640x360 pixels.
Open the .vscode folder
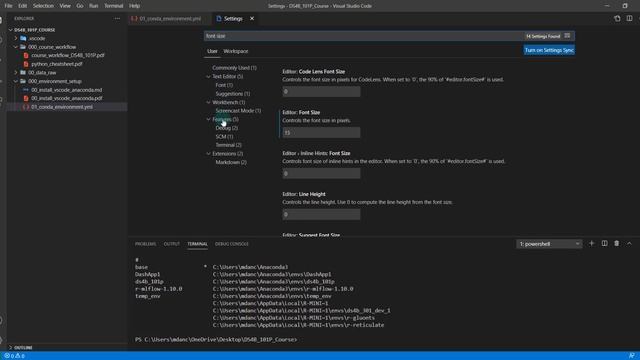(37, 38)
